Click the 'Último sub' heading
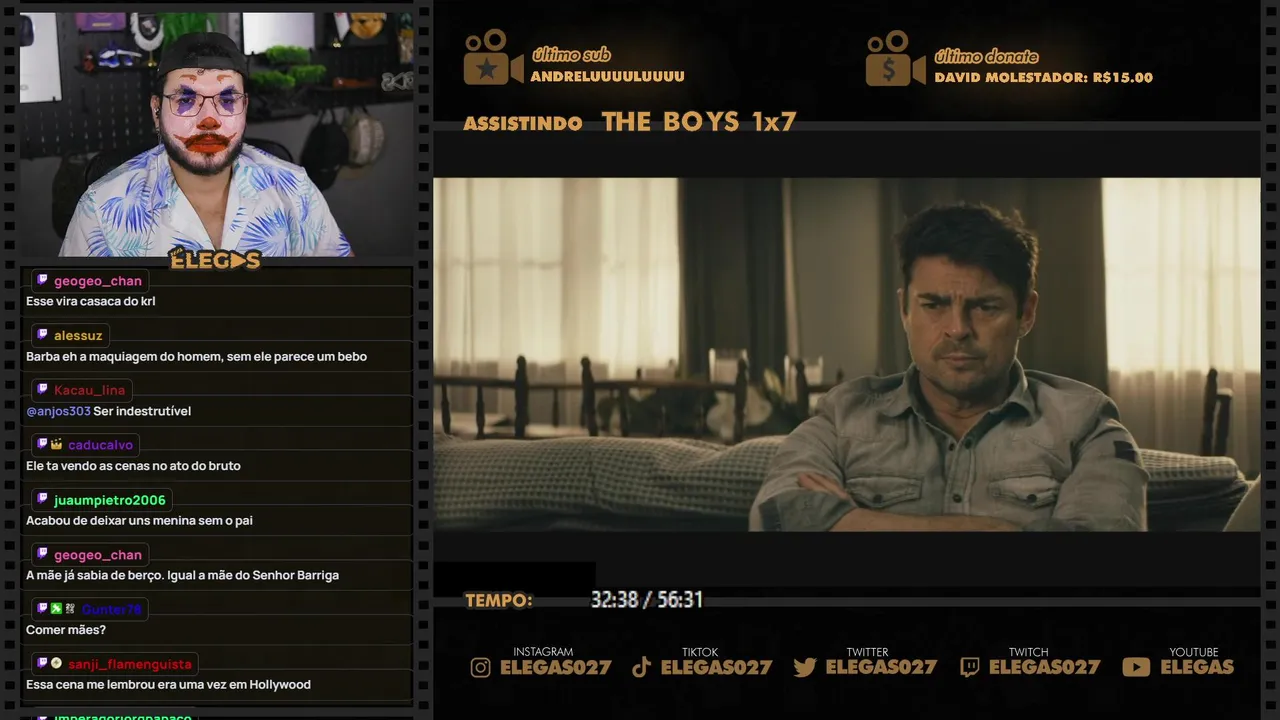Image resolution: width=1280 pixels, height=720 pixels. [571, 55]
